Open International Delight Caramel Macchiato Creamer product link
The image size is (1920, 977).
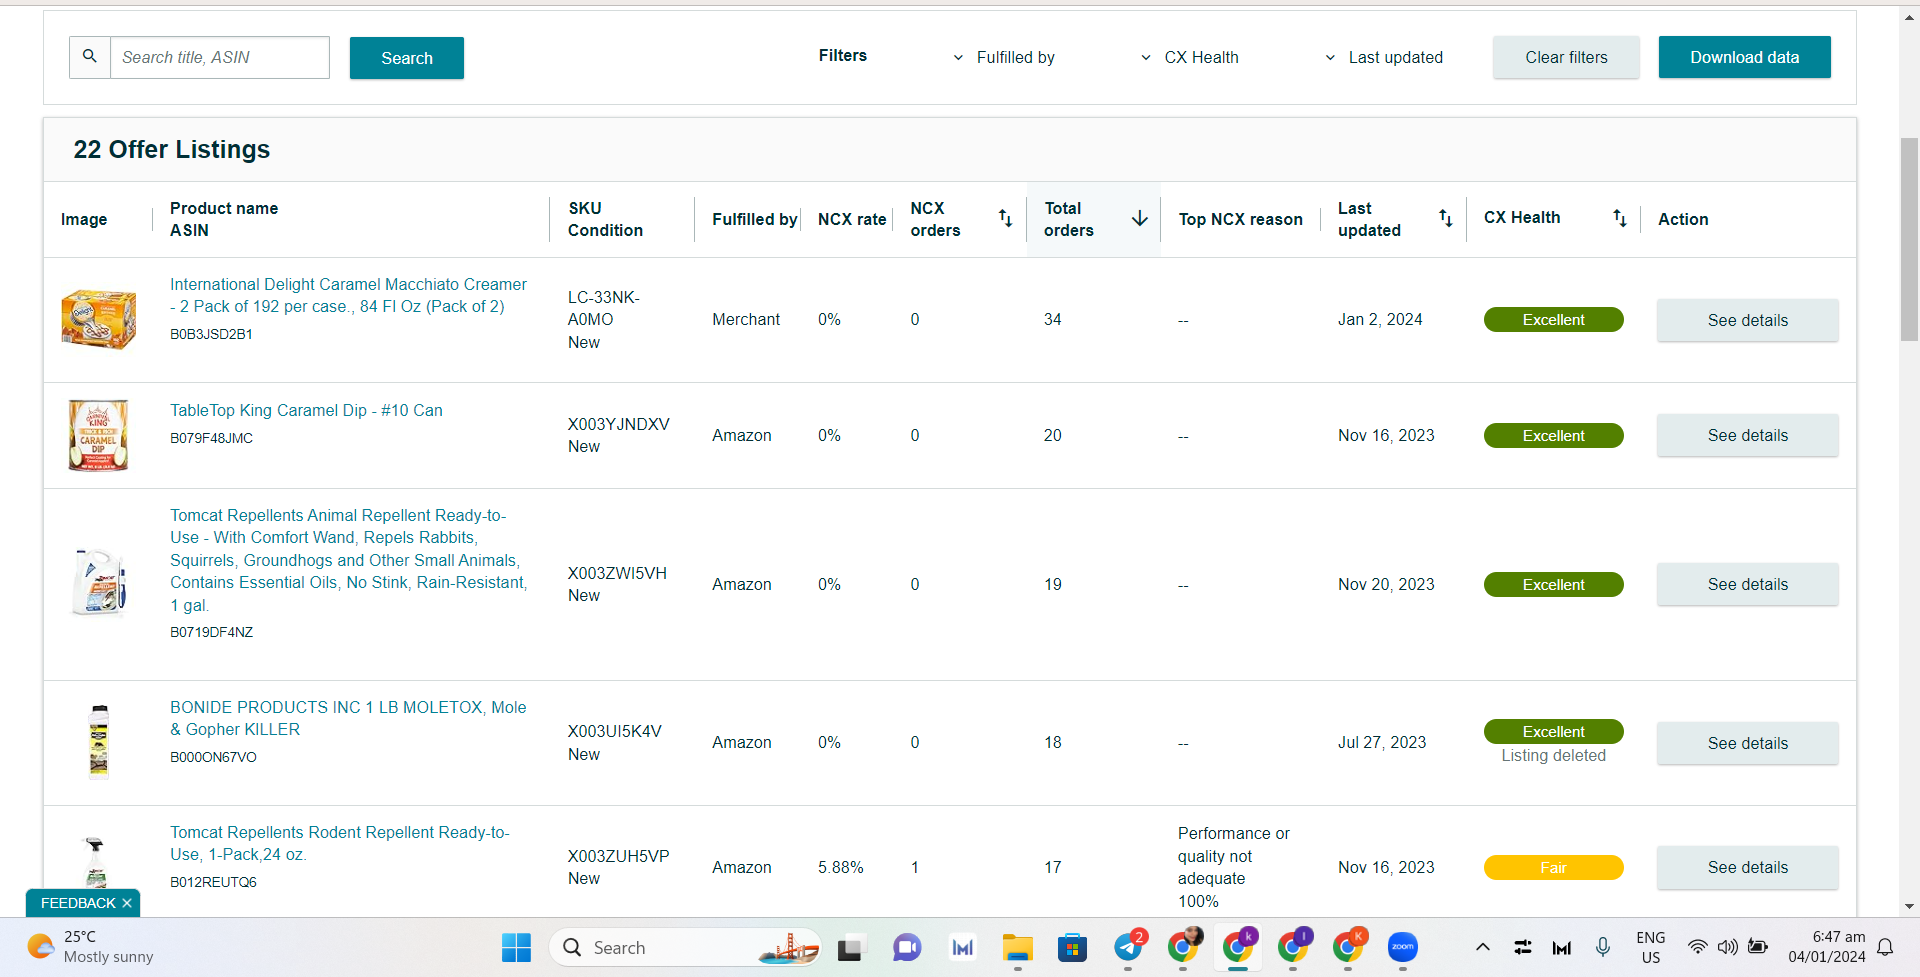click(x=348, y=295)
